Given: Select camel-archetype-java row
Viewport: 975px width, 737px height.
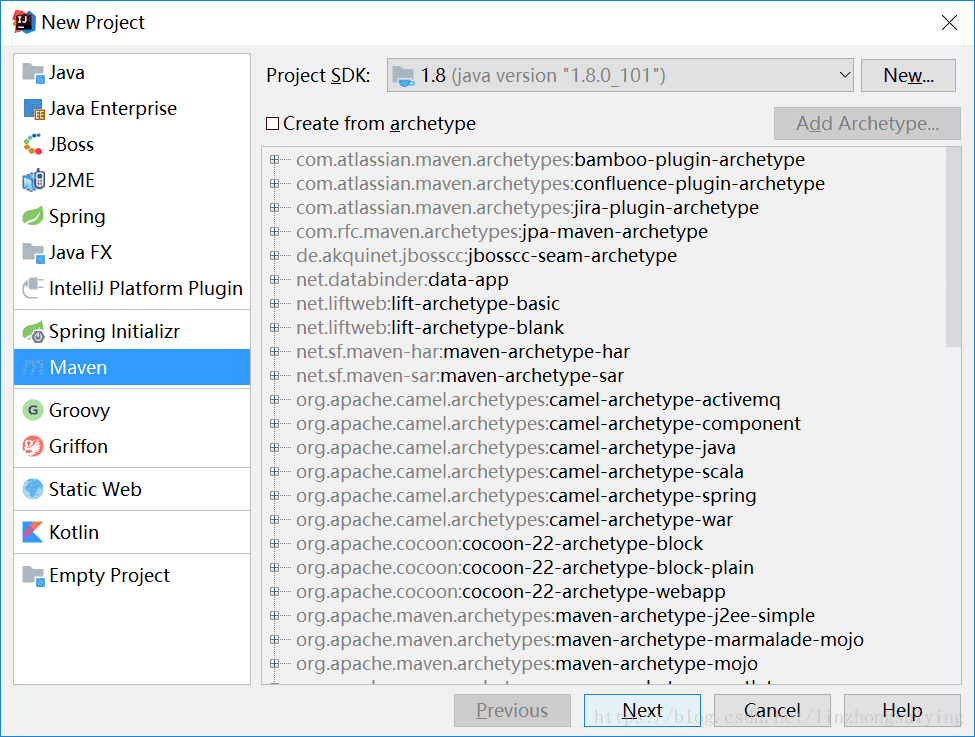Looking at the screenshot, I should (515, 448).
